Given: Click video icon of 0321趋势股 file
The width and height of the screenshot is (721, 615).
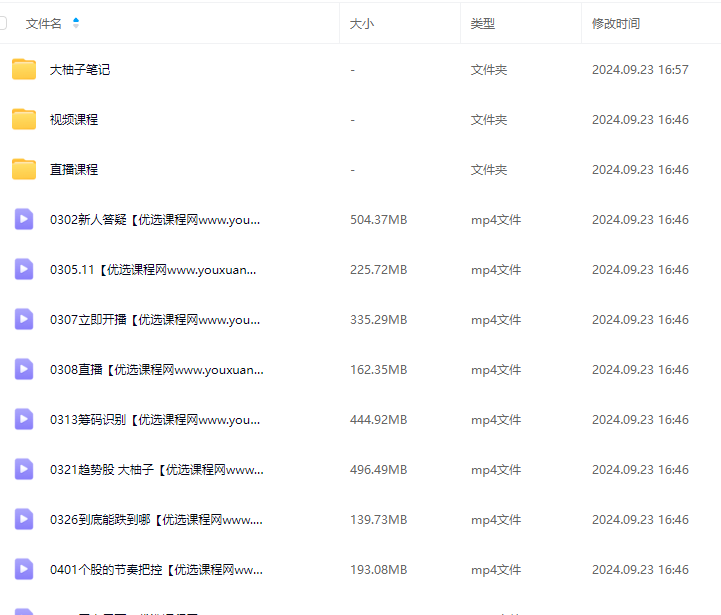Looking at the screenshot, I should 24,469.
